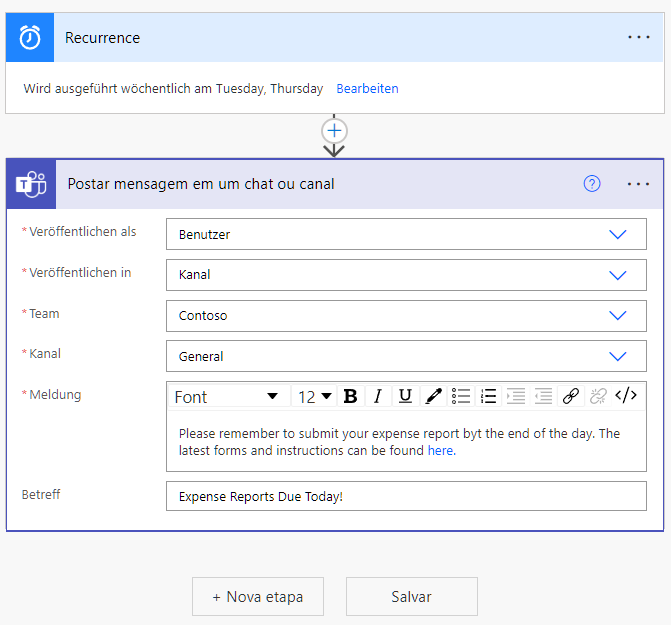
Task: Click the 'Postar mensagem em um chat ou canal' title
Action: click(201, 184)
